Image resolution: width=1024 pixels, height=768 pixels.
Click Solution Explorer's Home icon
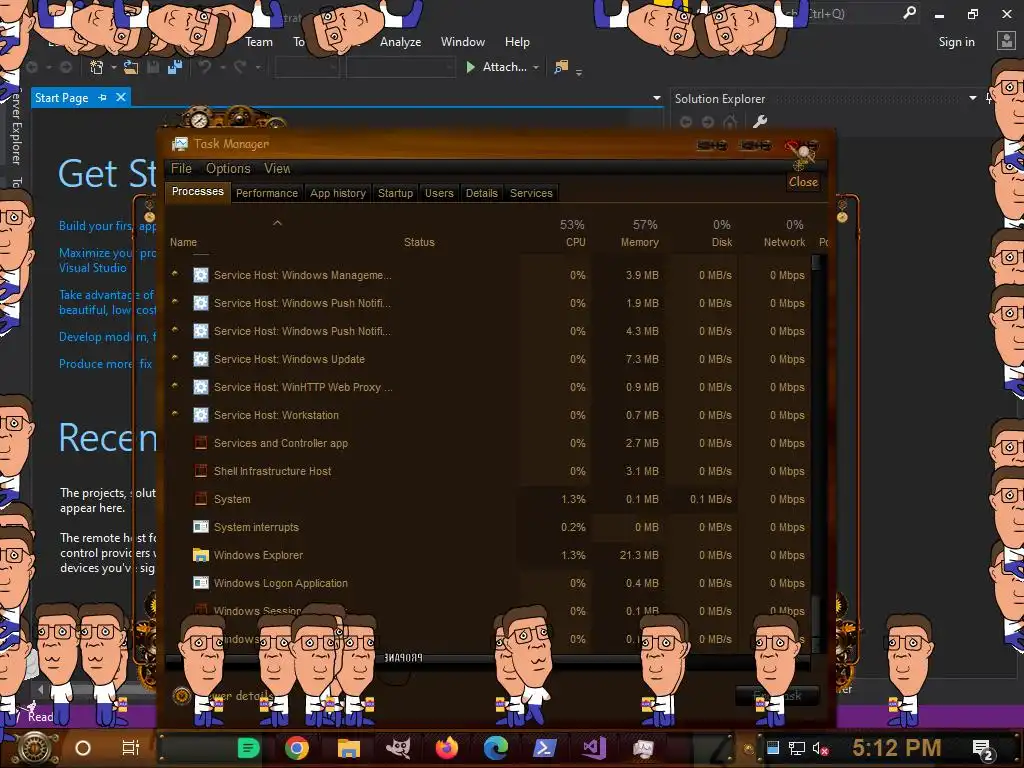(x=730, y=121)
